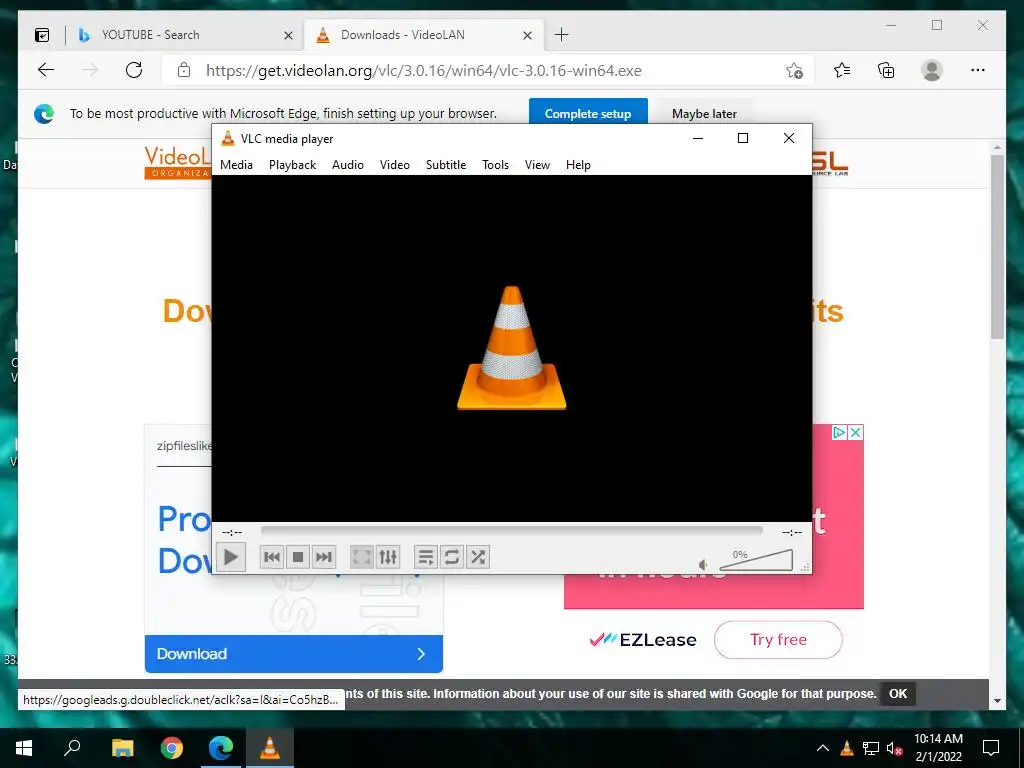
Task: Close the YOUTUBE - Search tab
Action: (x=288, y=35)
